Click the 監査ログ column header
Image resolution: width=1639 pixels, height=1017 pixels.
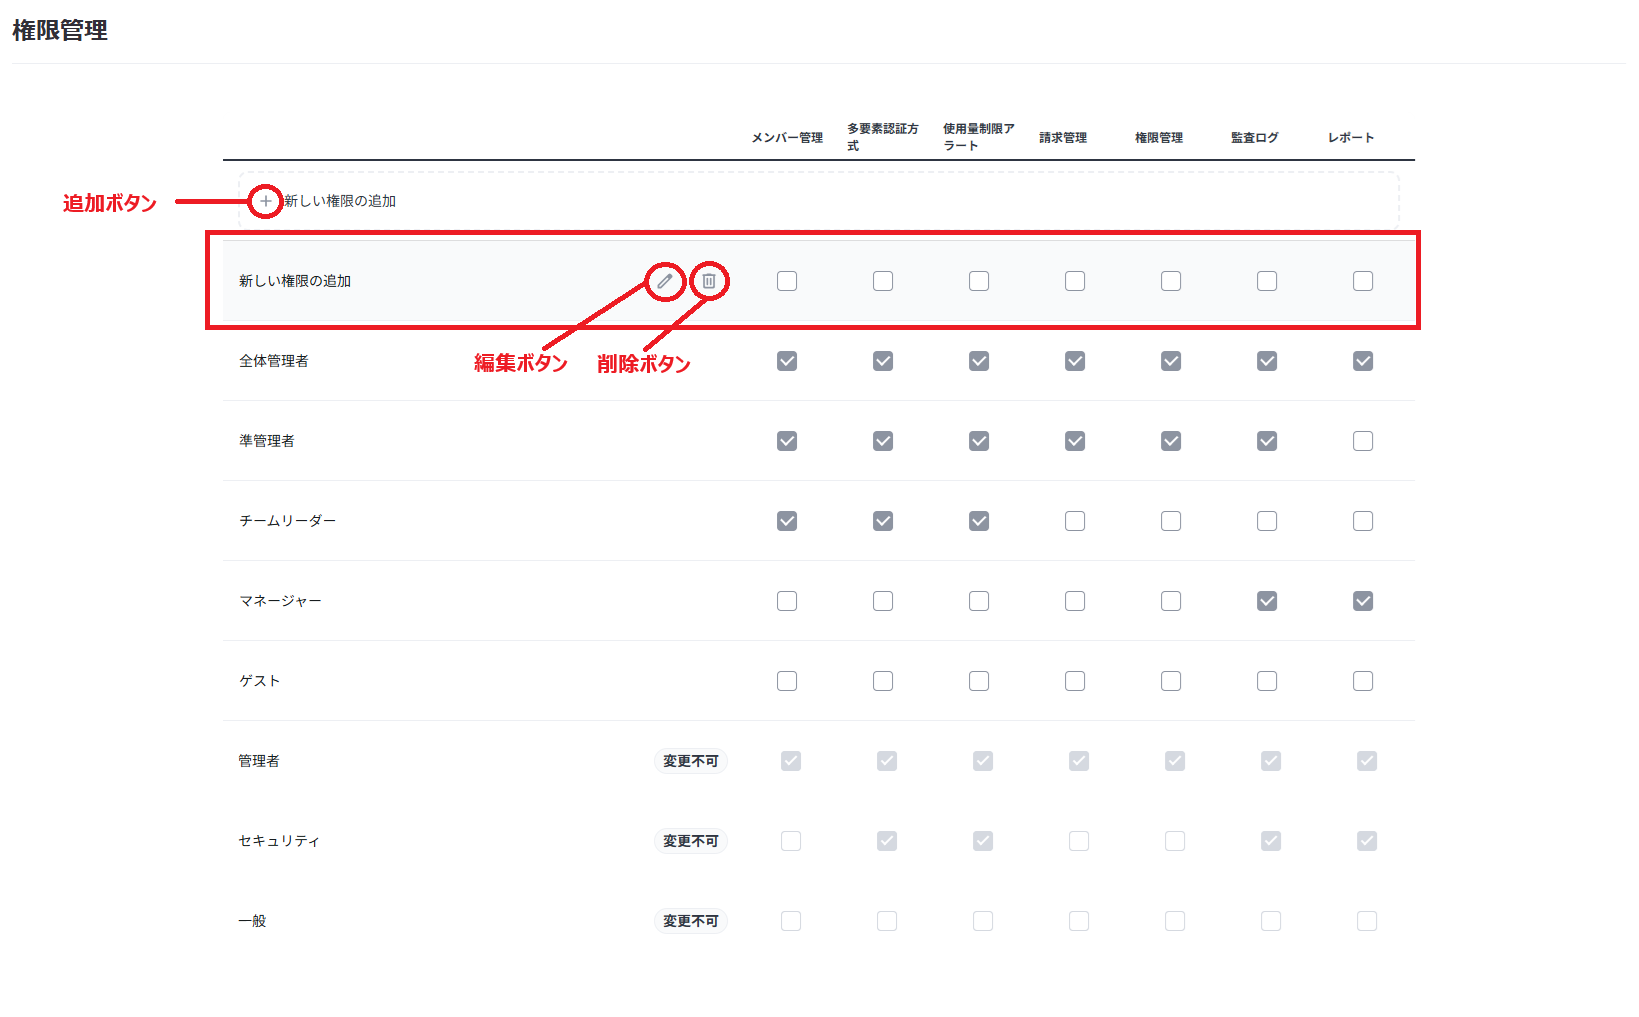coord(1254,138)
